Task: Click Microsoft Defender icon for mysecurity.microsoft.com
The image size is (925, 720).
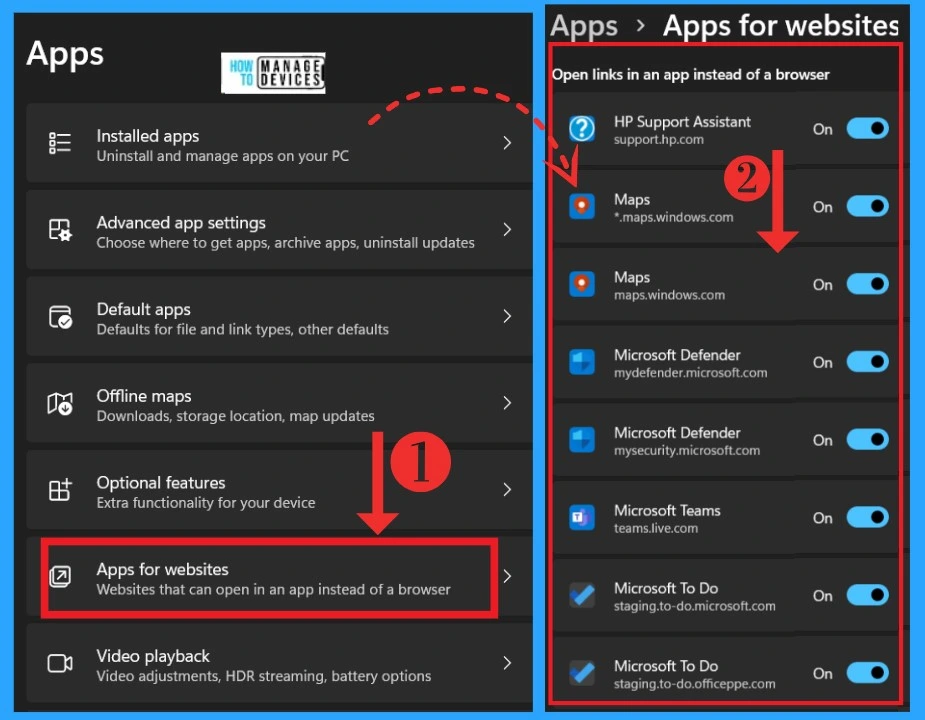Action: [582, 440]
